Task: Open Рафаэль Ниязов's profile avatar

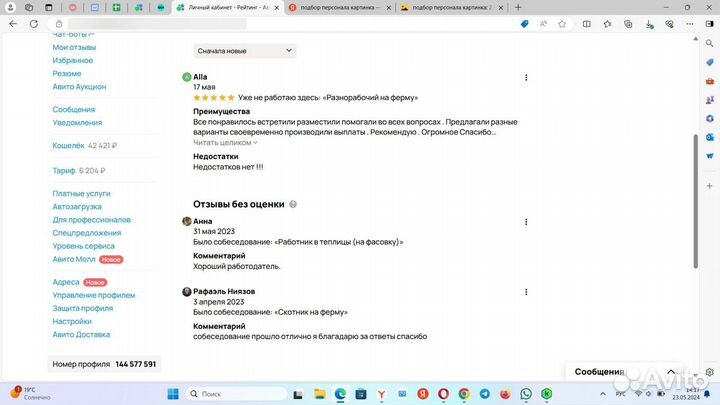Action: 186,292
